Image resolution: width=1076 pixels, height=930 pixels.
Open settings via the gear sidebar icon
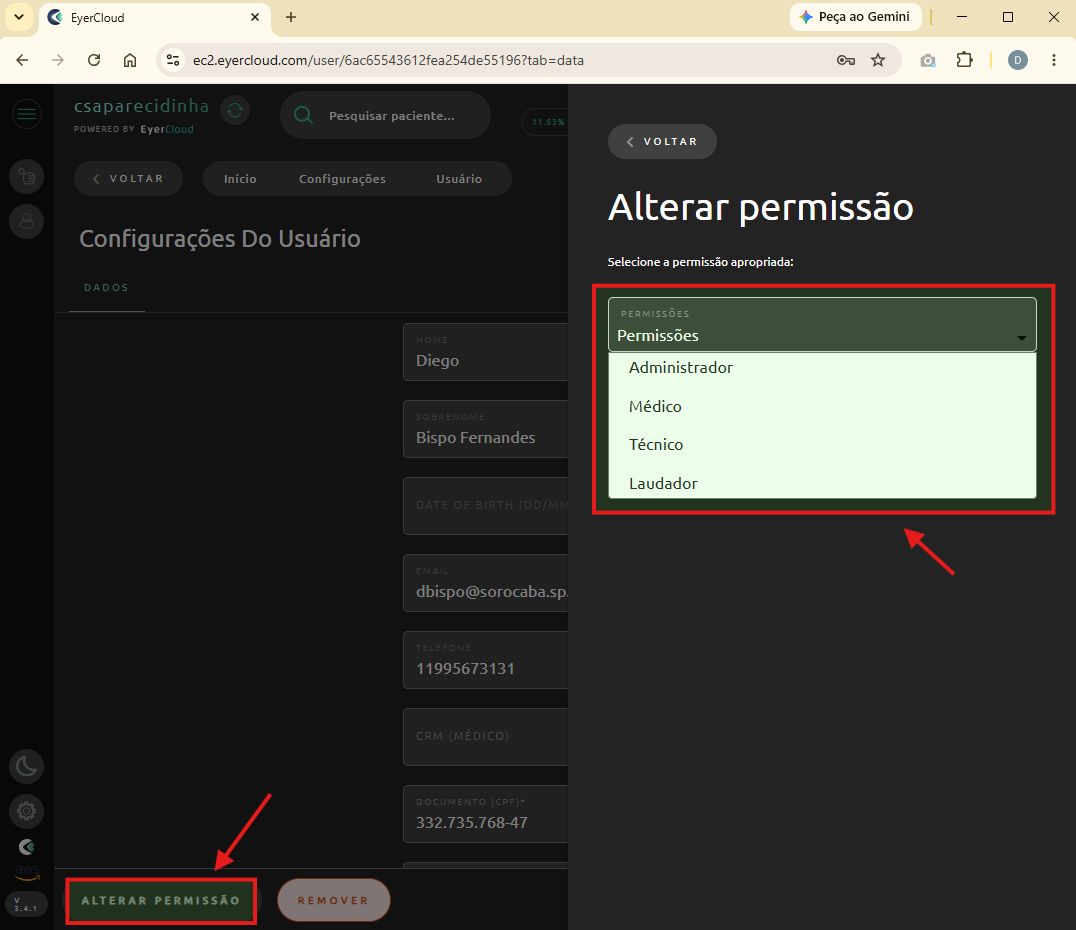[27, 811]
